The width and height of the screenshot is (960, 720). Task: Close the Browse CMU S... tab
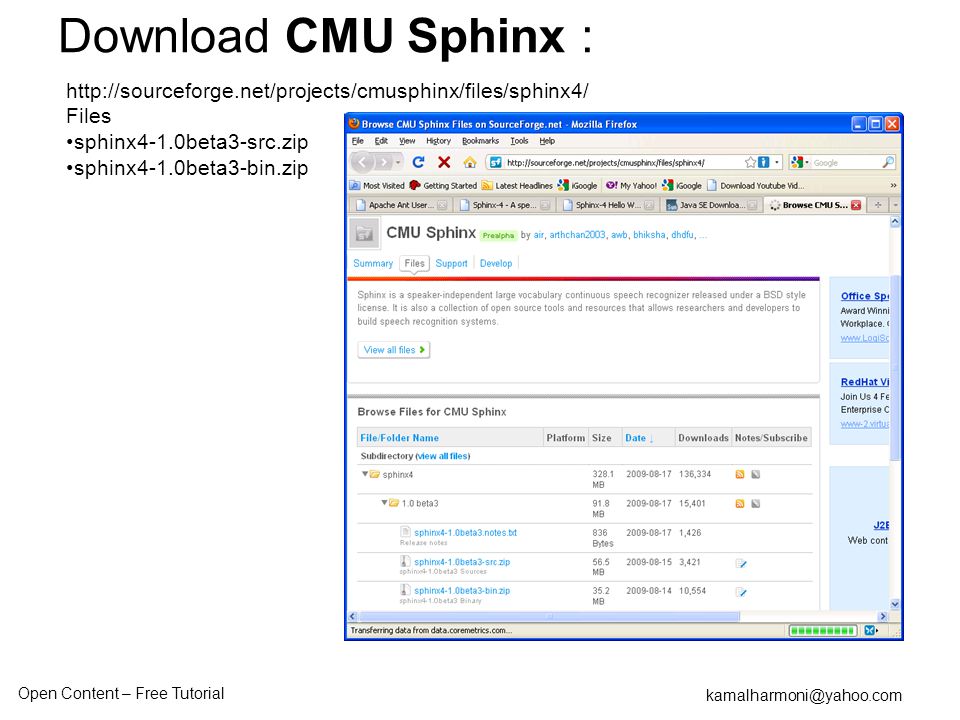(x=856, y=205)
